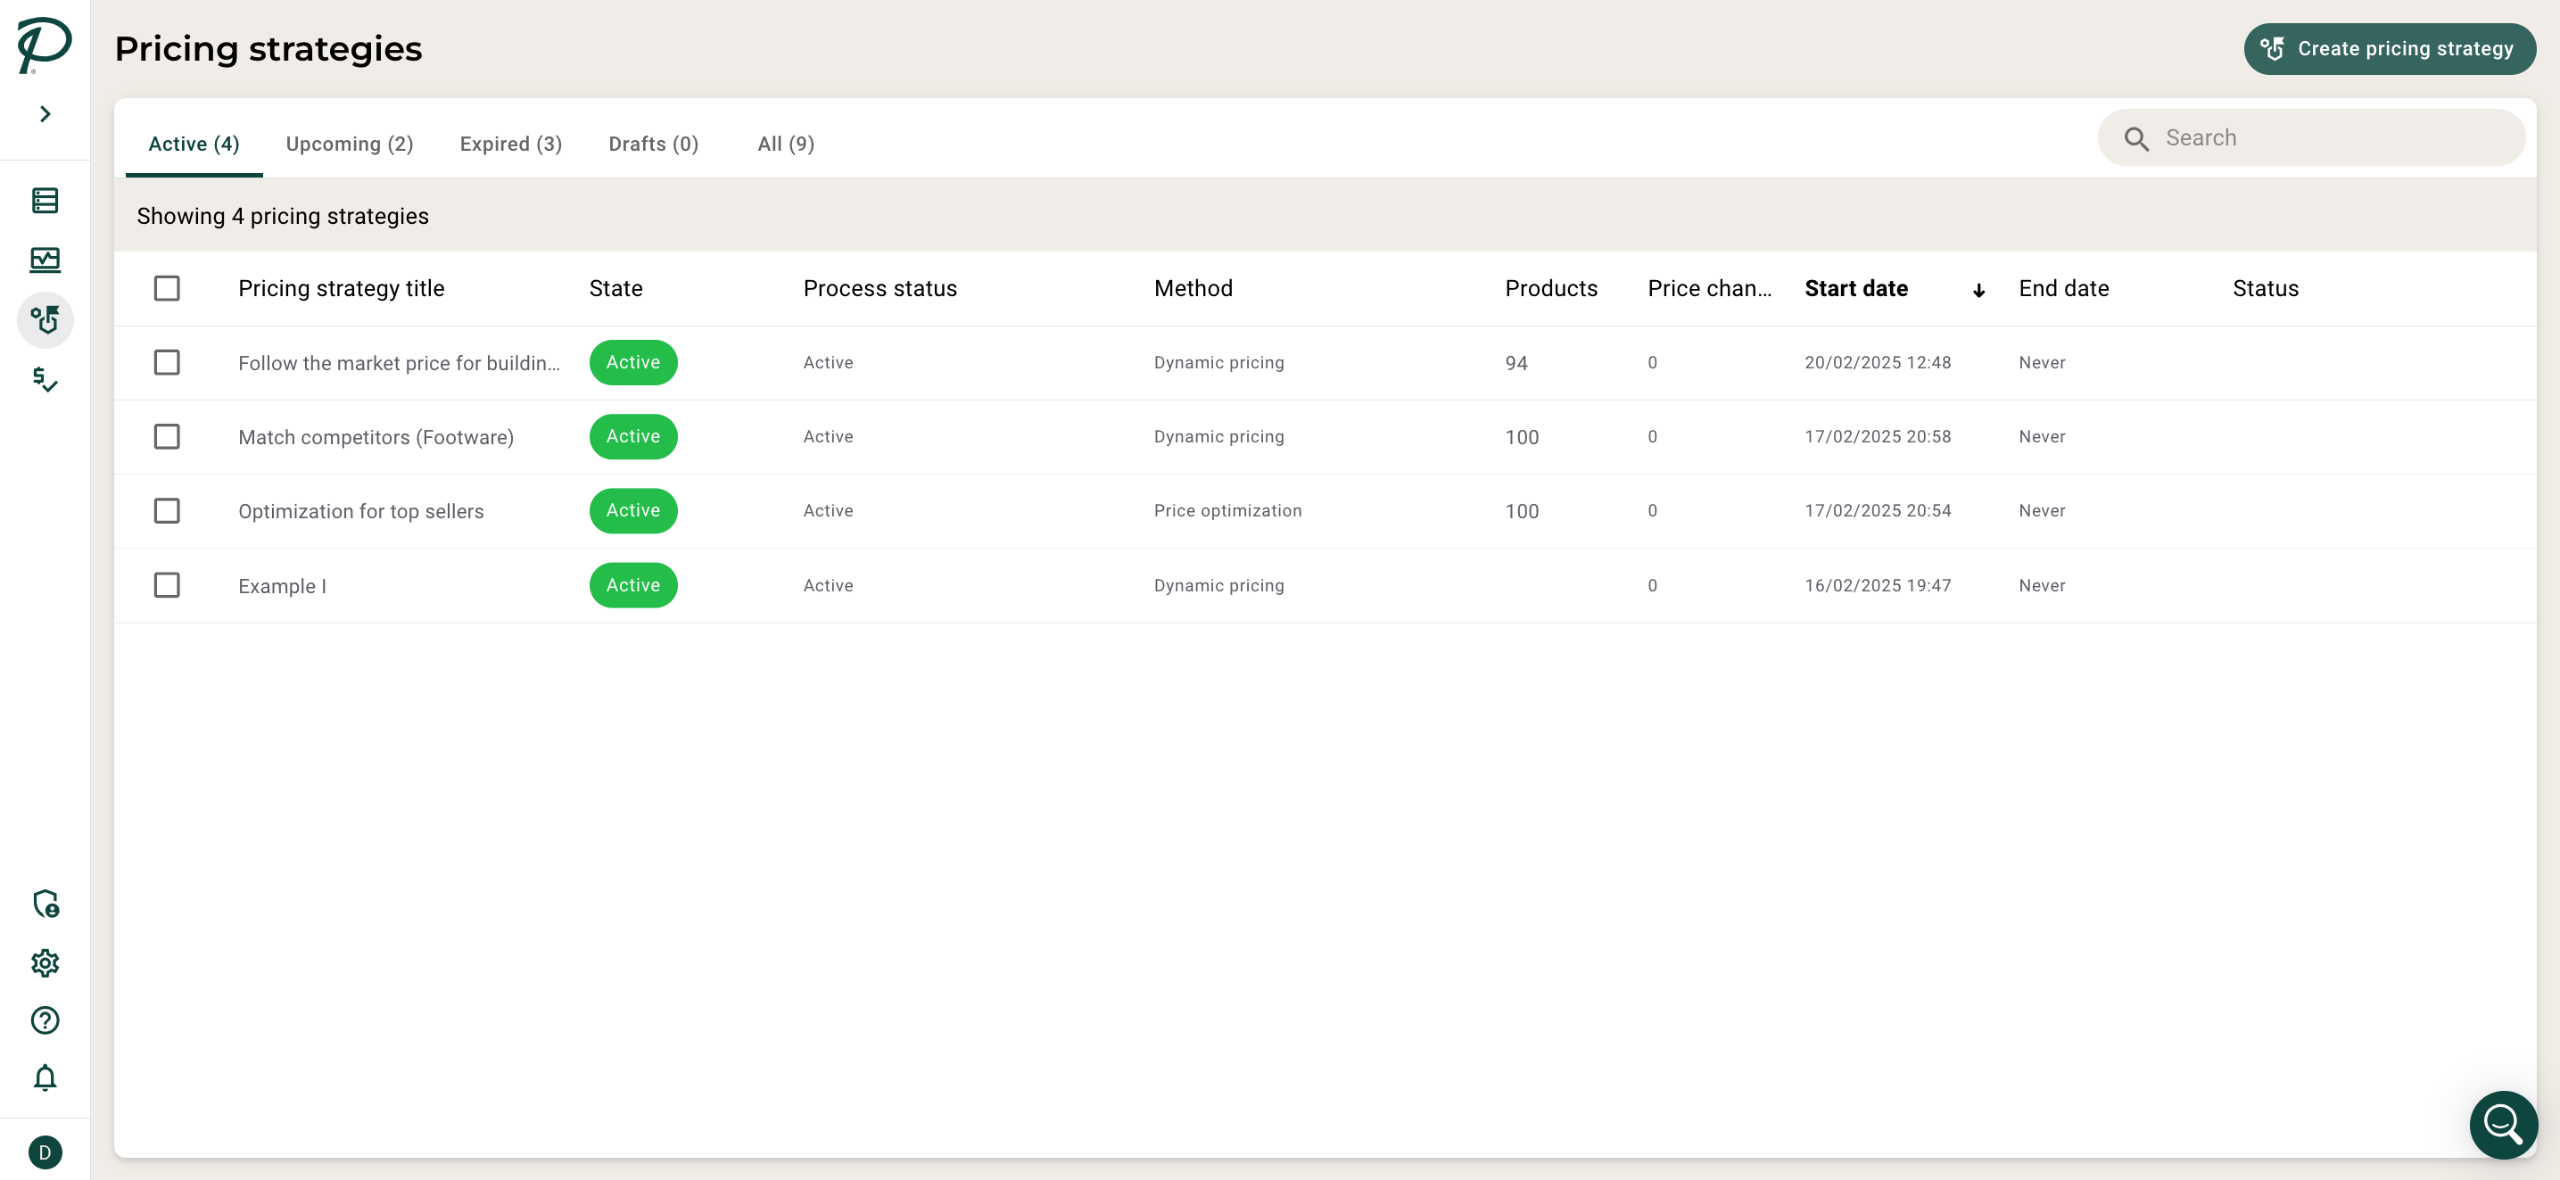2560x1180 pixels.
Task: Open the notifications bell icon
Action: coord(45,1078)
